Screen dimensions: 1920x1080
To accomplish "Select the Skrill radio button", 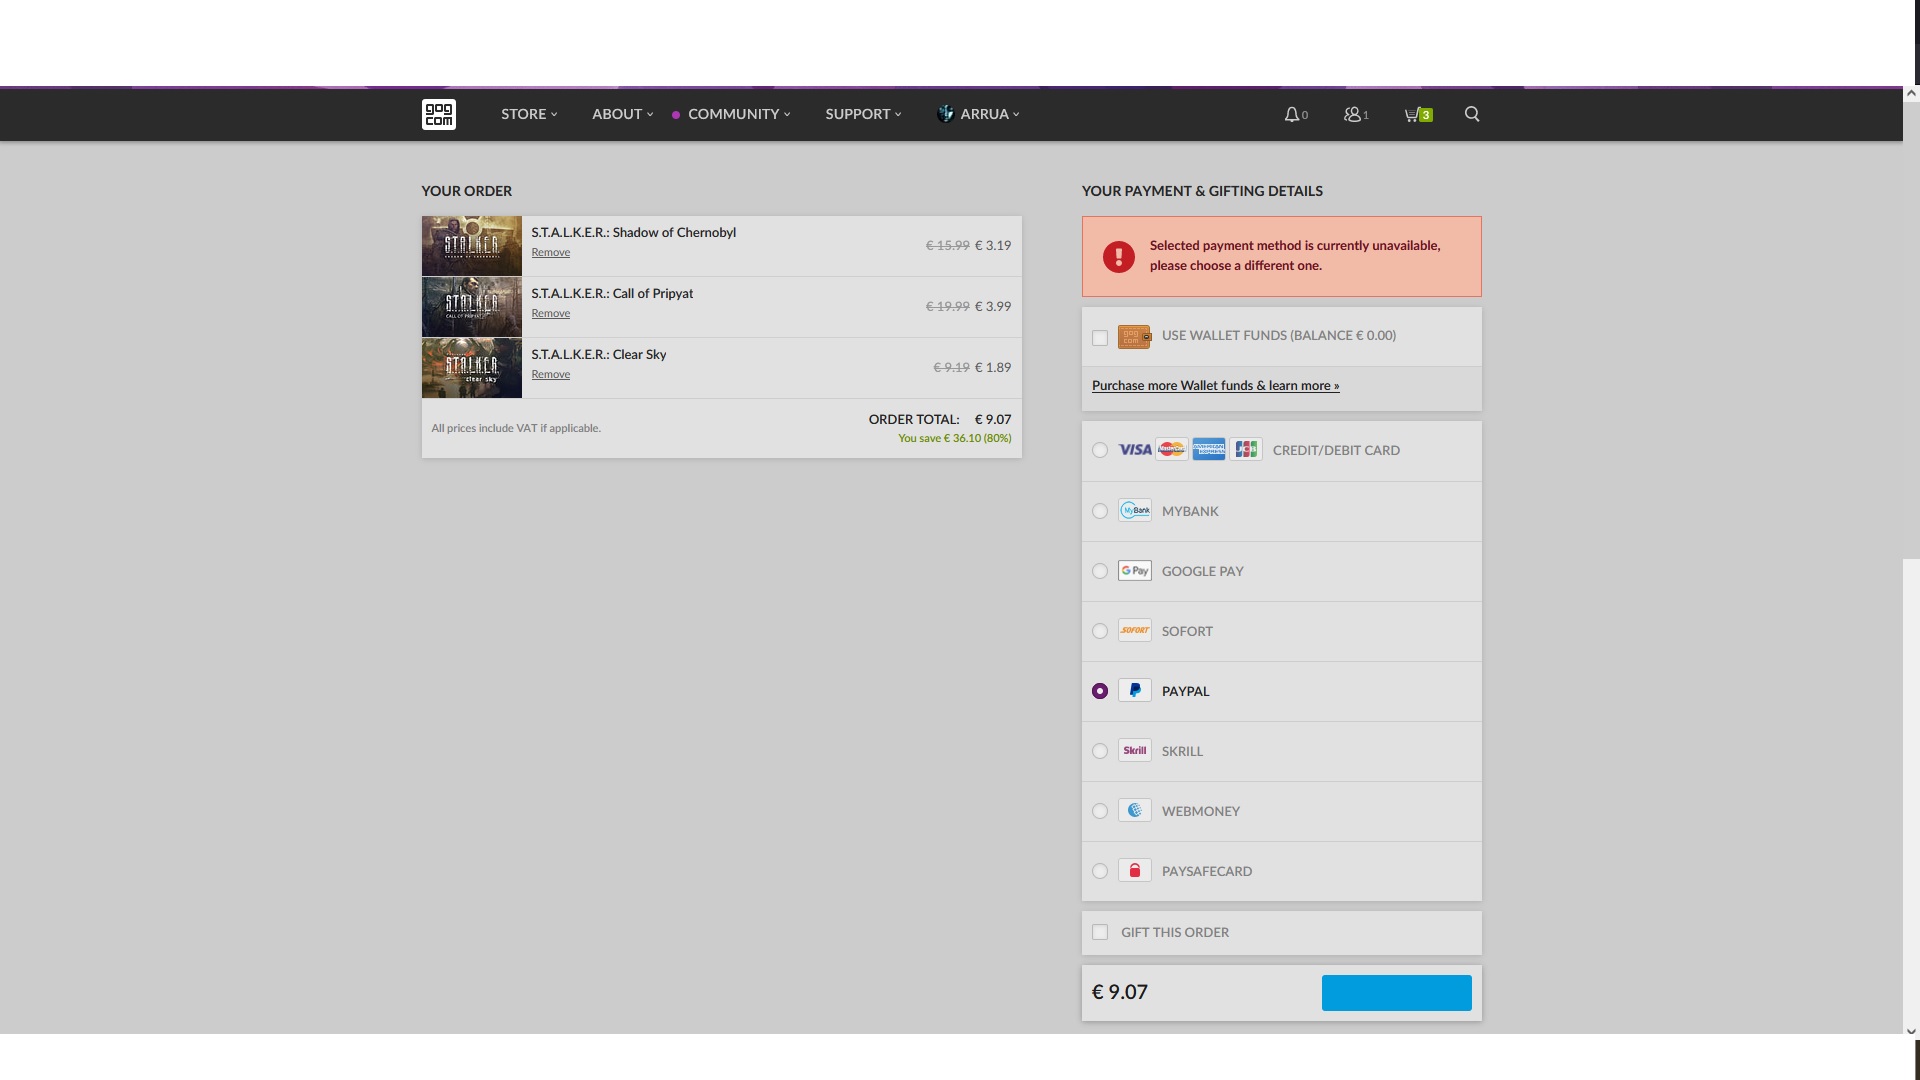I will [x=1100, y=751].
